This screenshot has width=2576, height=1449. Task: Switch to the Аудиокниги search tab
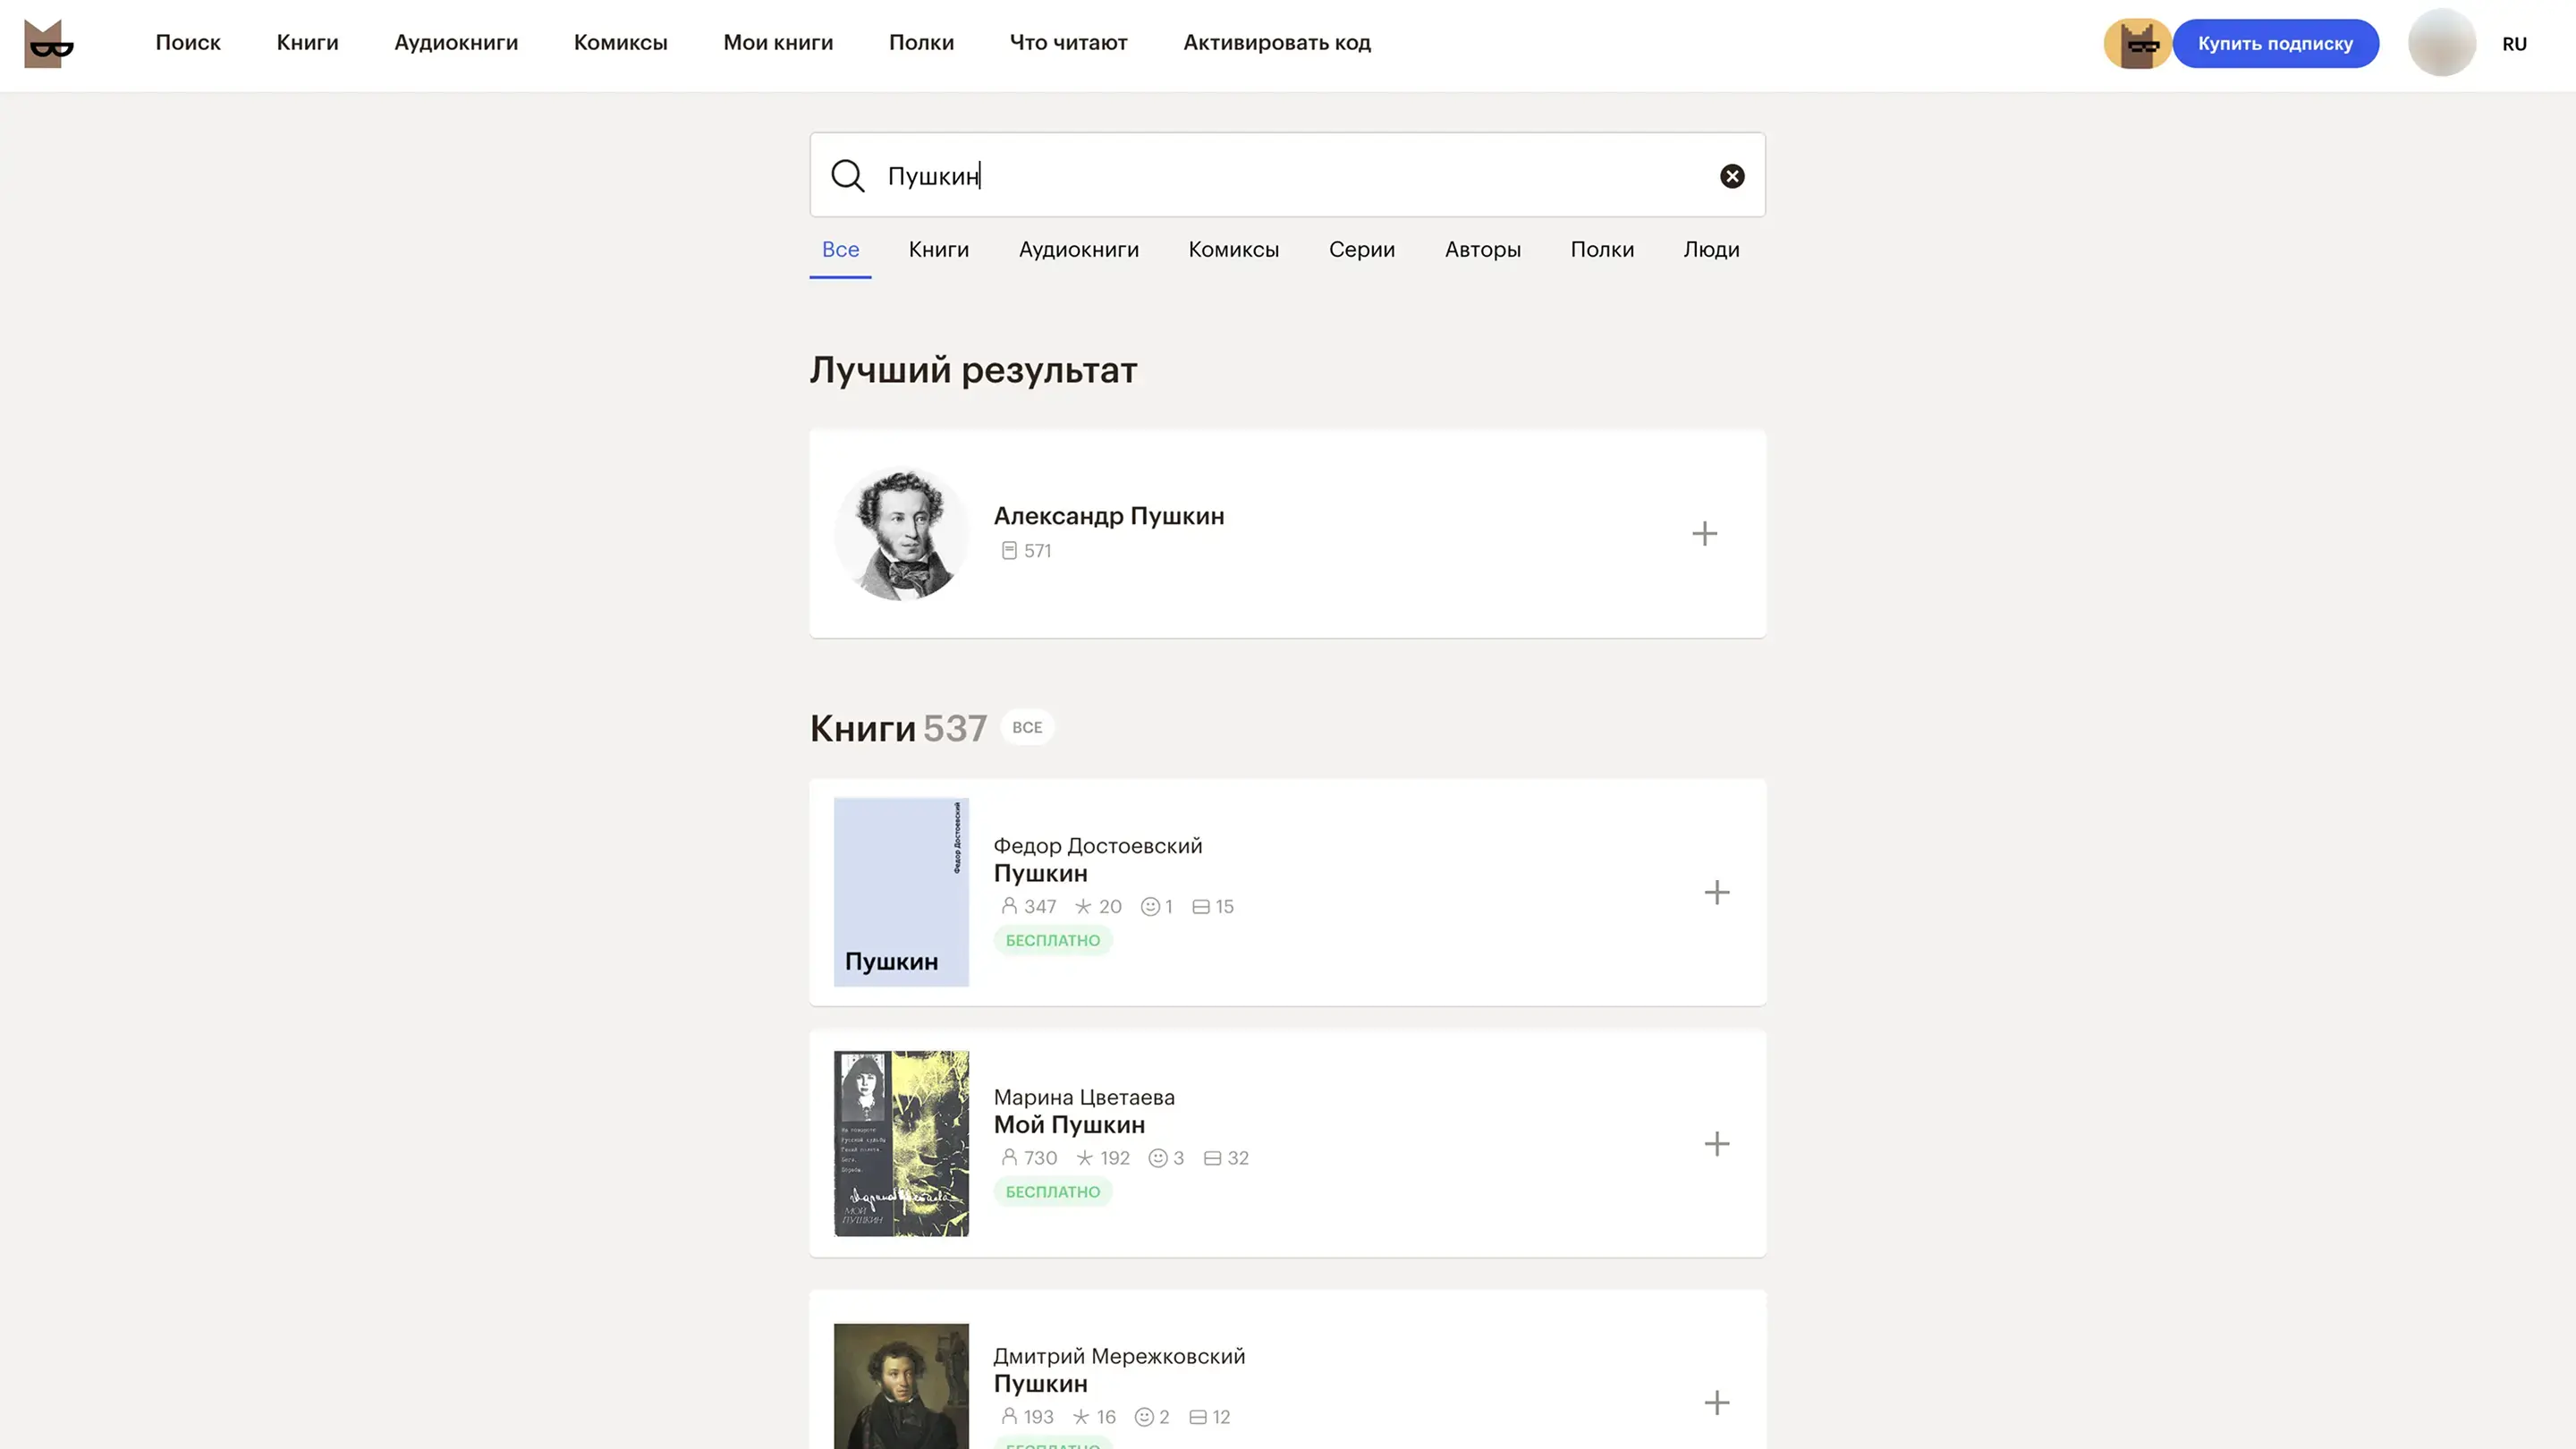1078,250
